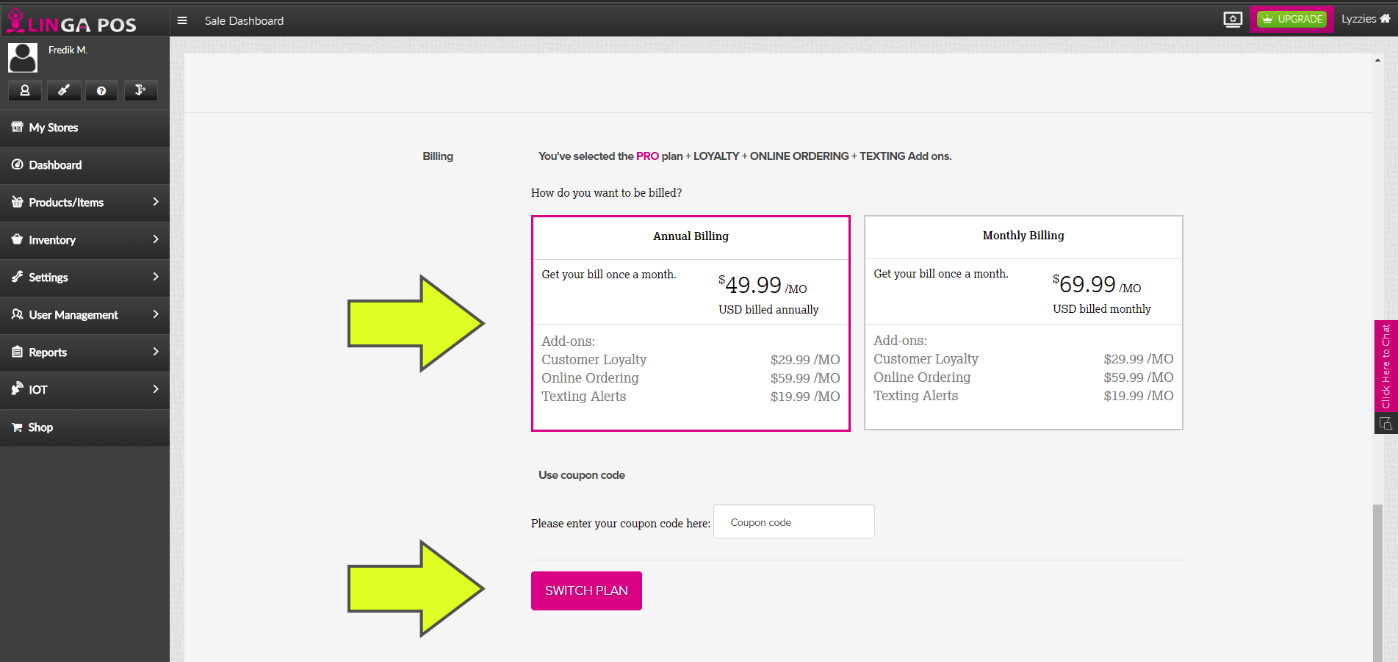Expand User Management chevron arrow
Screen dimensions: 1398x662
coord(156,315)
